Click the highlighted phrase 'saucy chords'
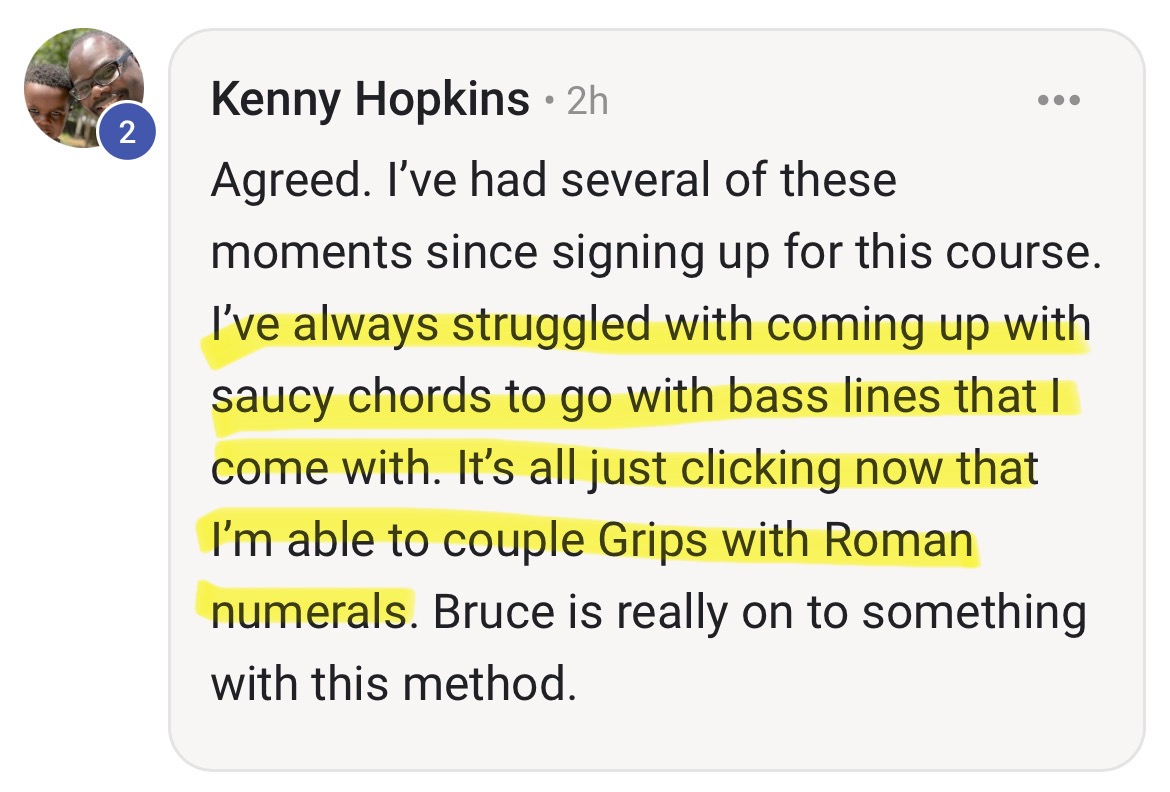The width and height of the screenshot is (1170, 792). click(350, 398)
